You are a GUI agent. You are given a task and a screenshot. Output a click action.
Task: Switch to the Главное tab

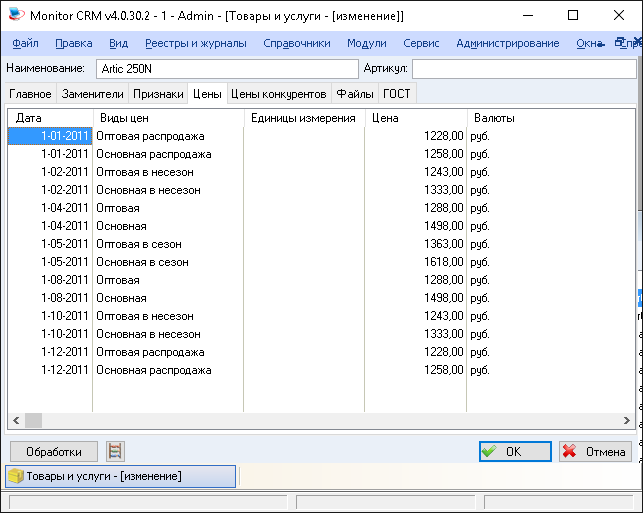click(x=30, y=94)
